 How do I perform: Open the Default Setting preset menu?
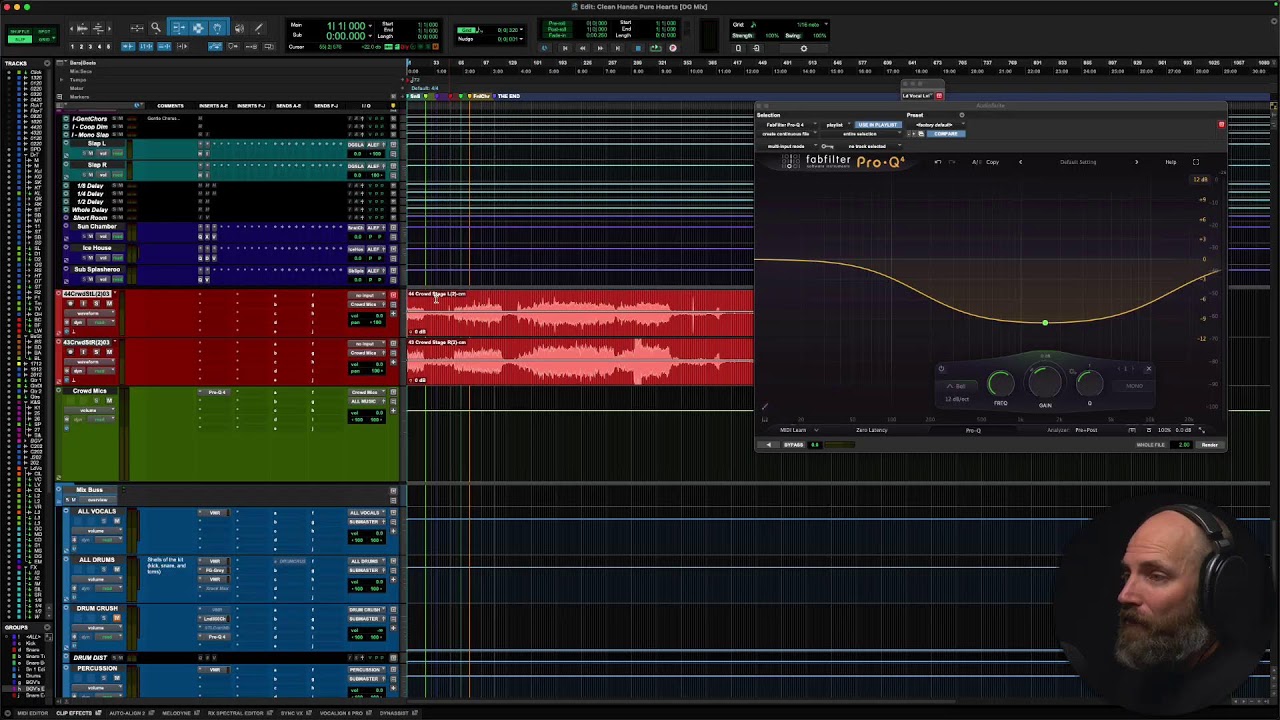[1078, 162]
